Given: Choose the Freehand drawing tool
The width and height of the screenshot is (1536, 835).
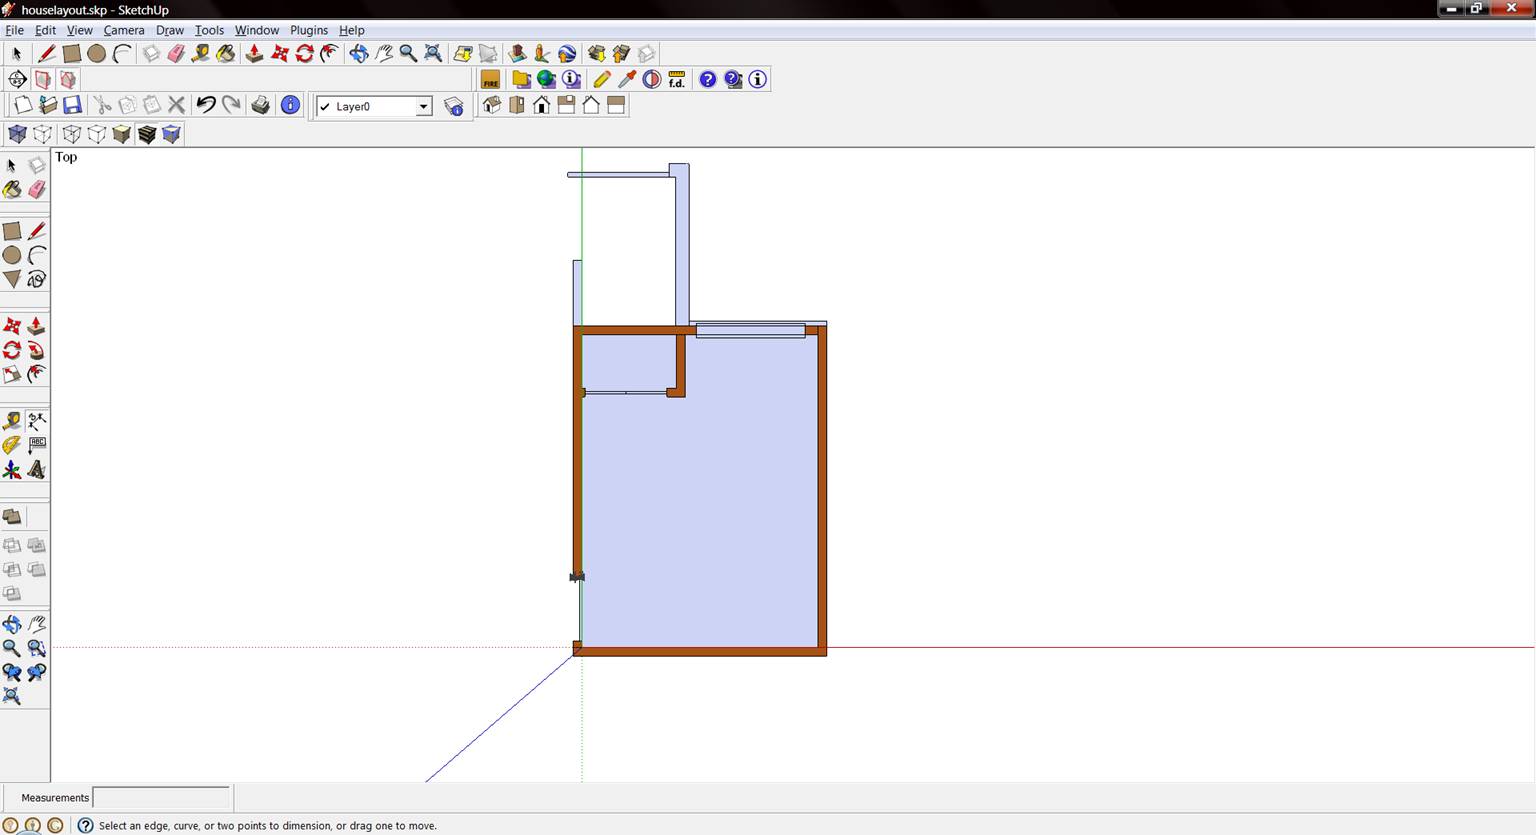Looking at the screenshot, I should (x=36, y=279).
